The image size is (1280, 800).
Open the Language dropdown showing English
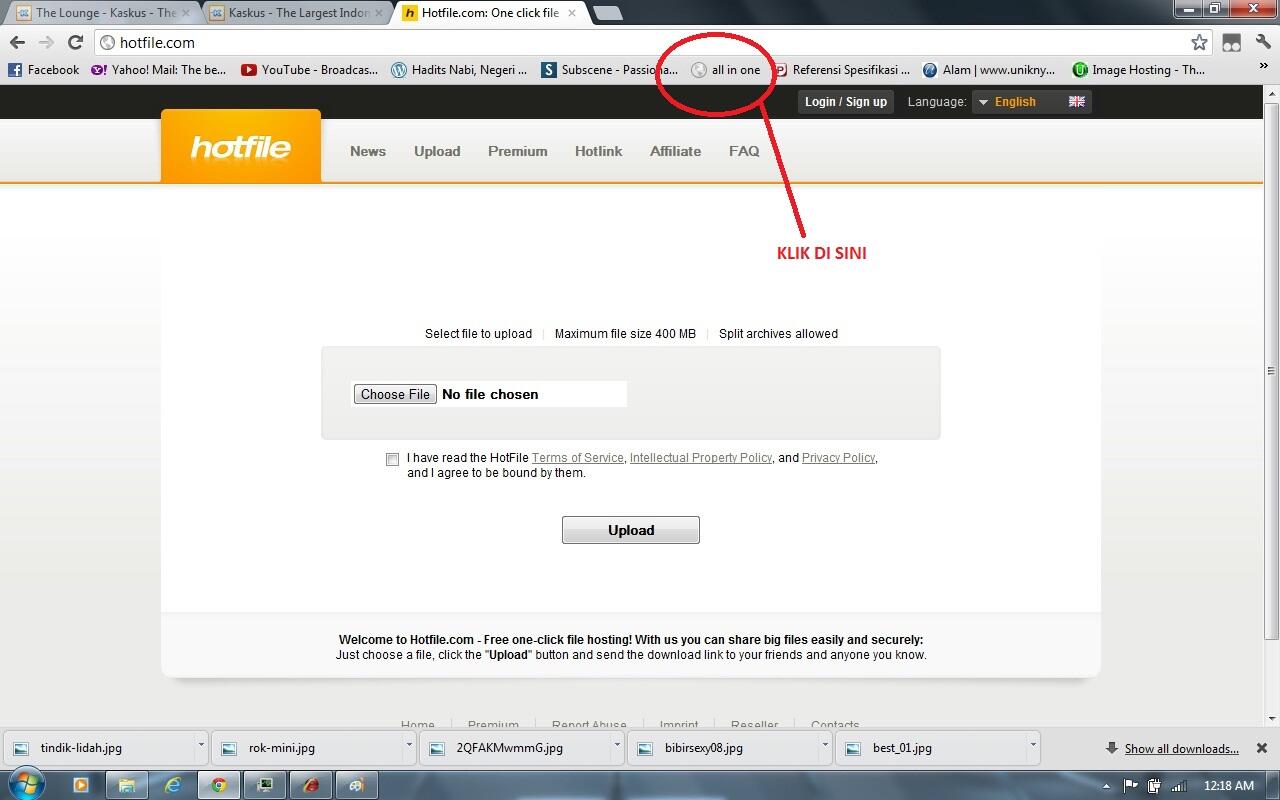(x=1031, y=102)
